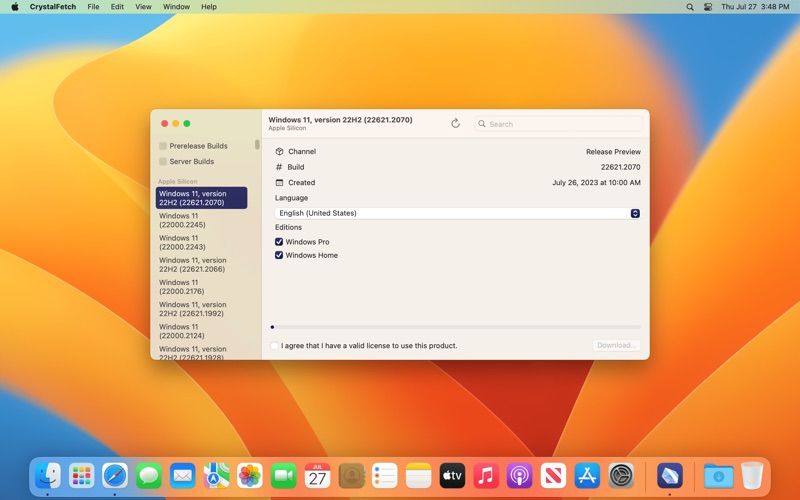Check the valid license agreement box
This screenshot has height=500, width=800.
click(274, 345)
